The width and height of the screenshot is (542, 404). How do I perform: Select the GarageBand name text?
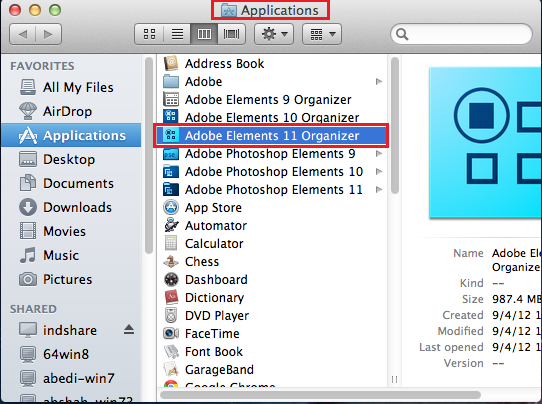219,369
